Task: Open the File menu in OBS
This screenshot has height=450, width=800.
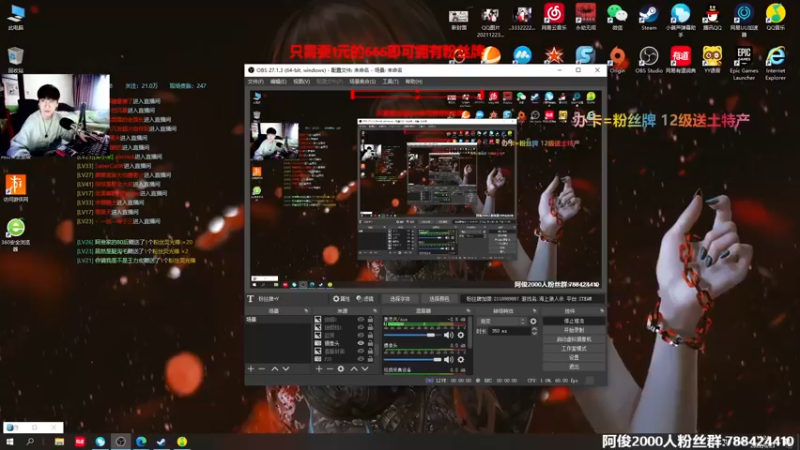Action: (x=255, y=82)
